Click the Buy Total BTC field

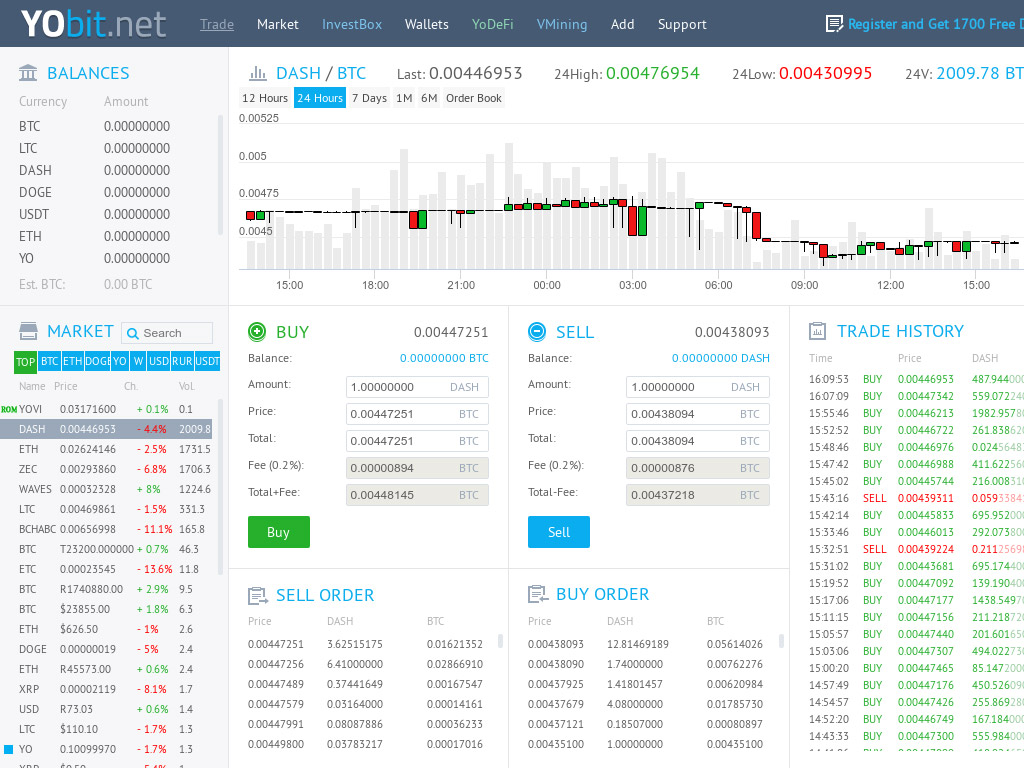(x=417, y=441)
